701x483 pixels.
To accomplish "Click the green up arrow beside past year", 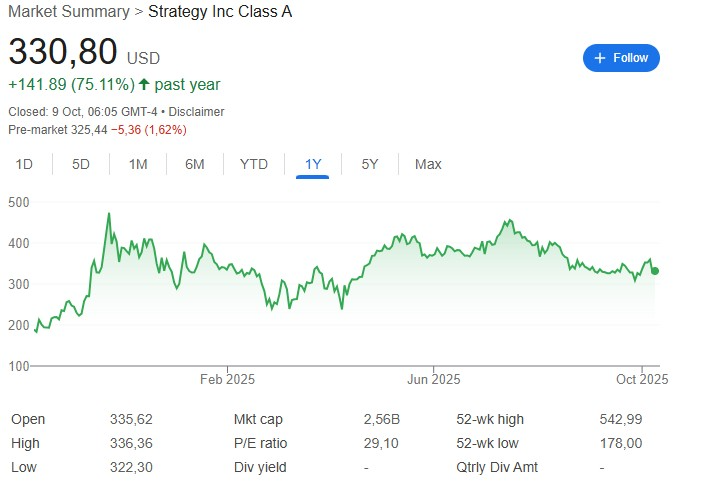I will click(x=146, y=85).
